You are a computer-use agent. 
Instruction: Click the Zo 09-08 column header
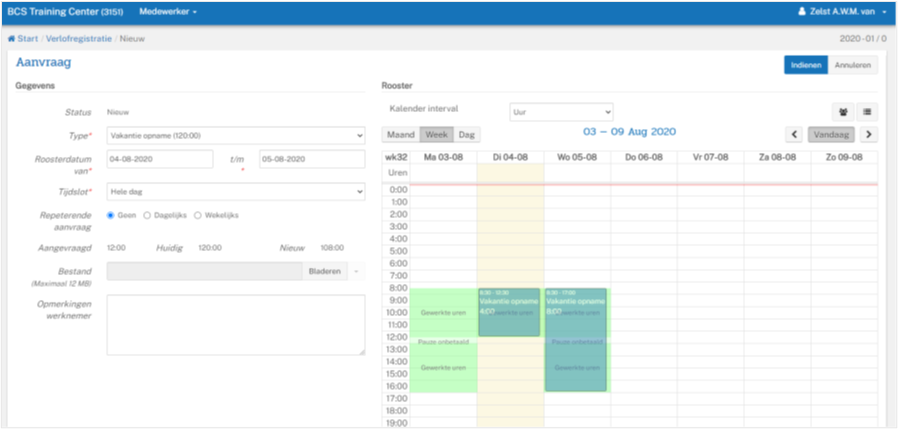(844, 157)
